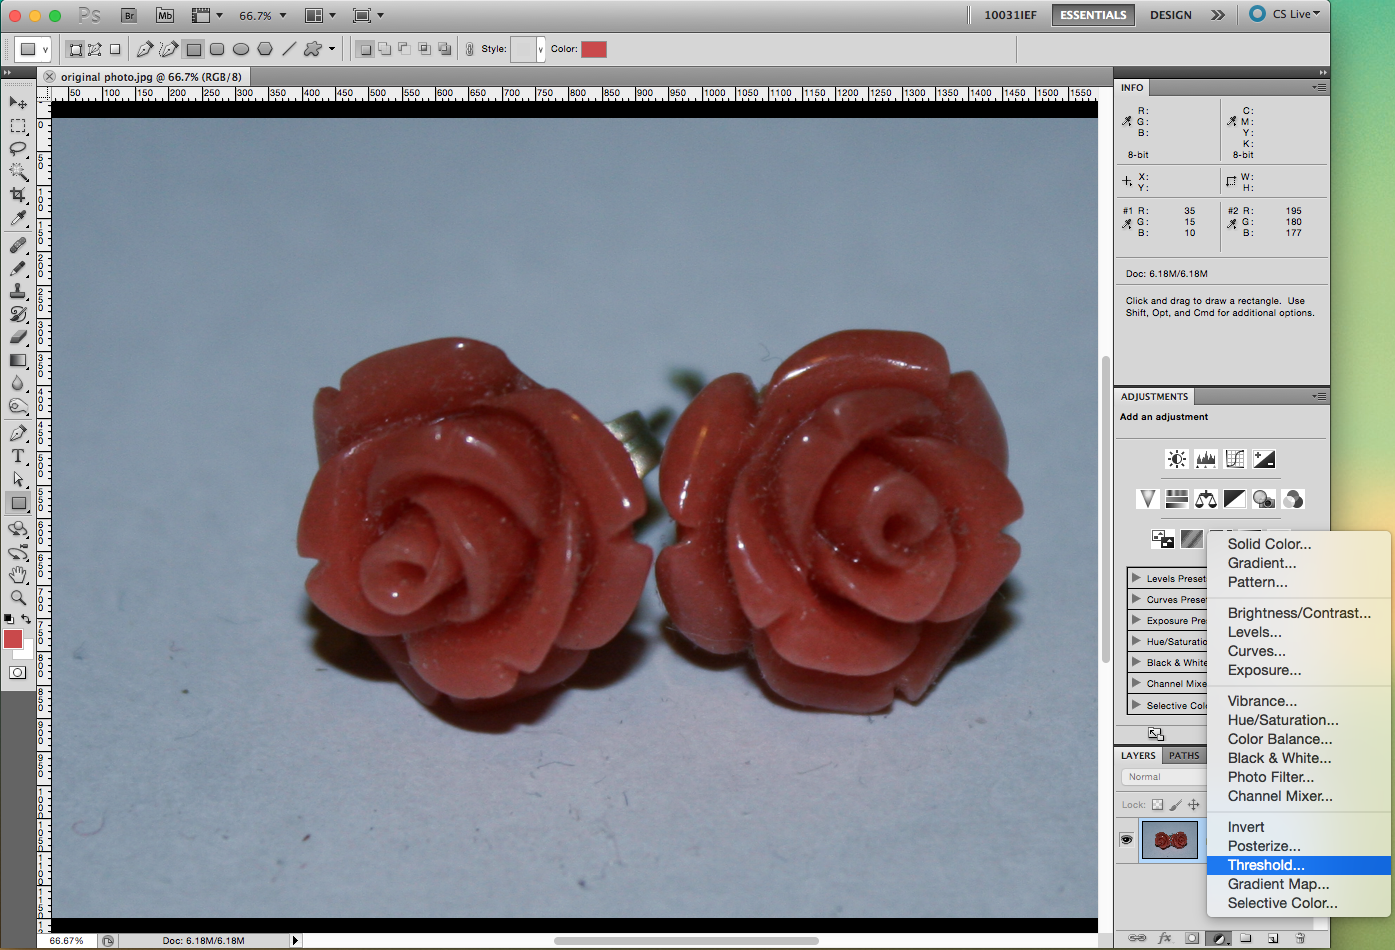
Task: Expand Curves Presets list
Action: (1136, 599)
